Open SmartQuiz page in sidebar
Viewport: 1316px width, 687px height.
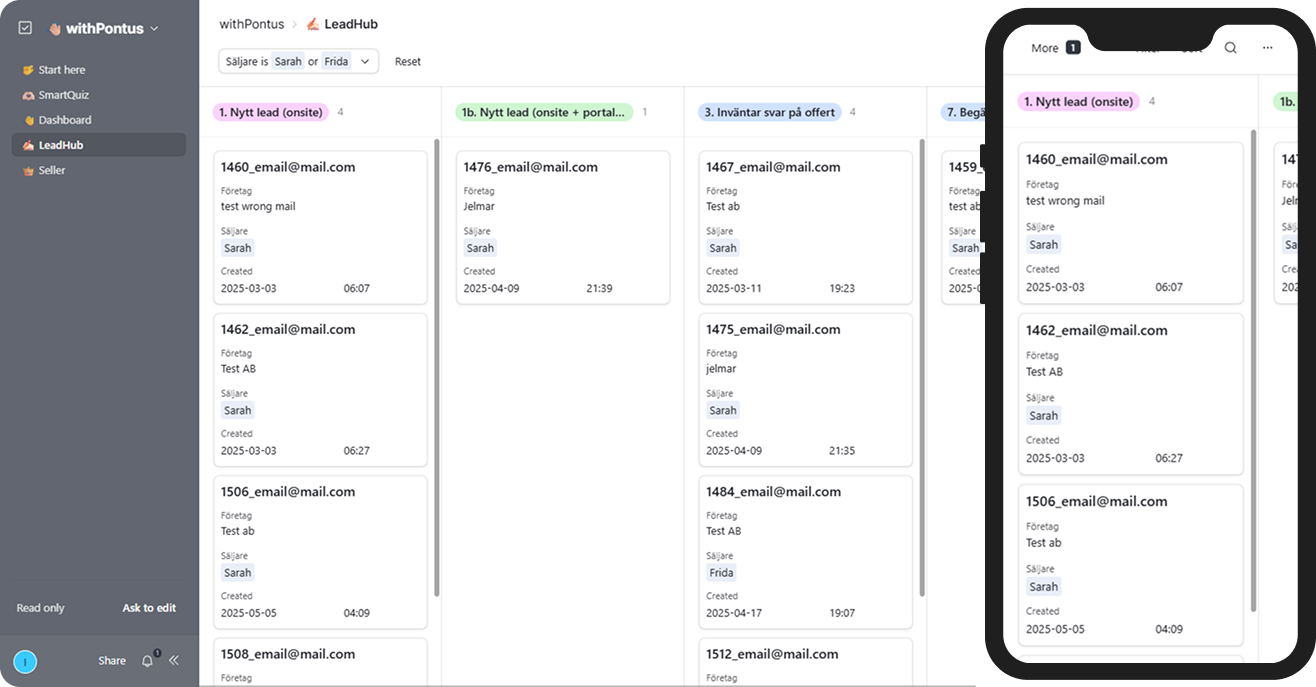tap(64, 95)
